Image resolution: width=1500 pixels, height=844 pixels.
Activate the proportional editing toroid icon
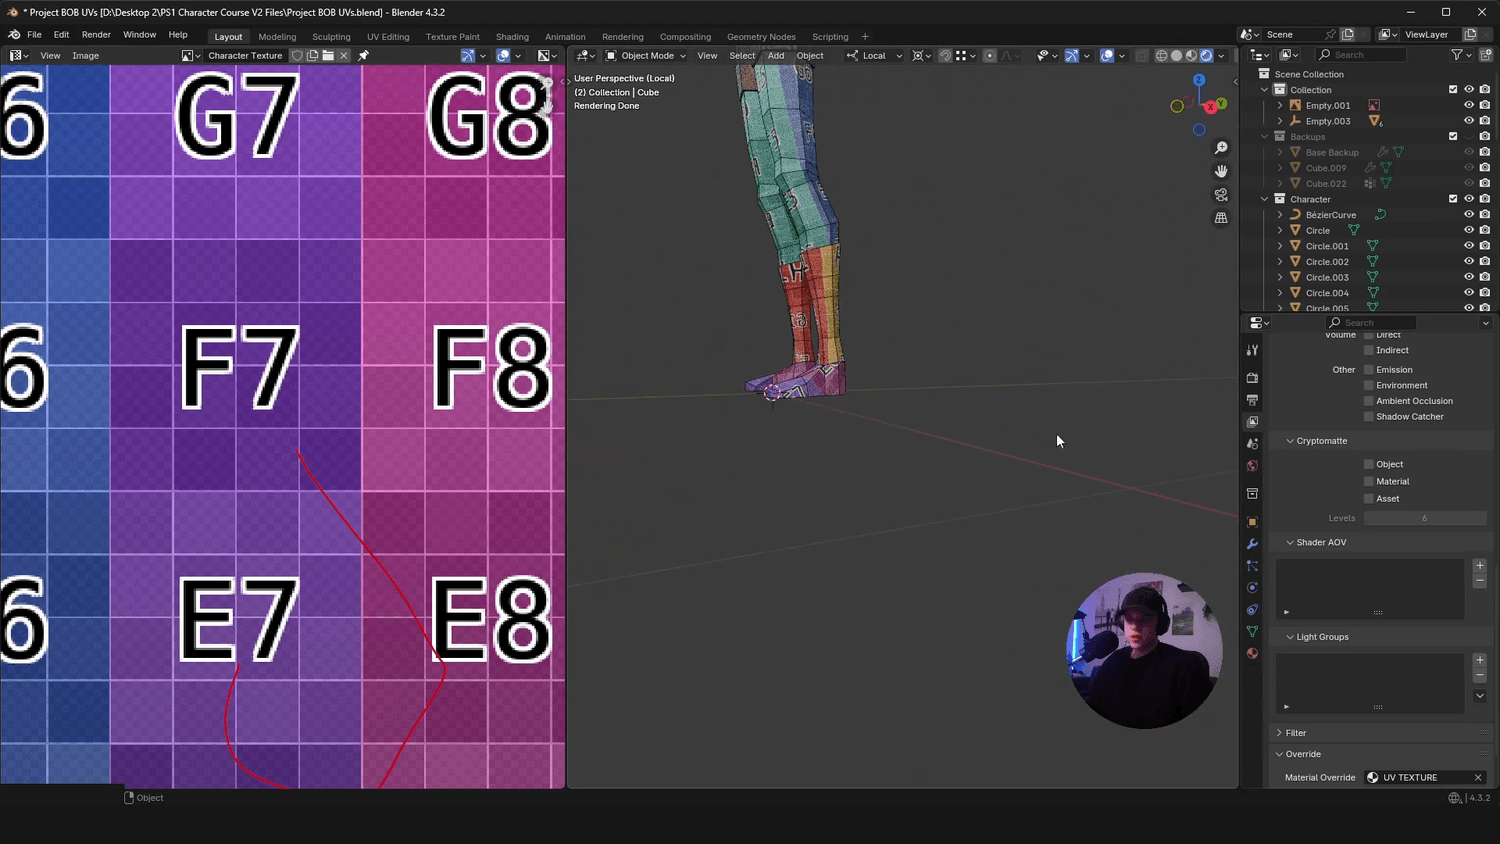[x=989, y=55]
